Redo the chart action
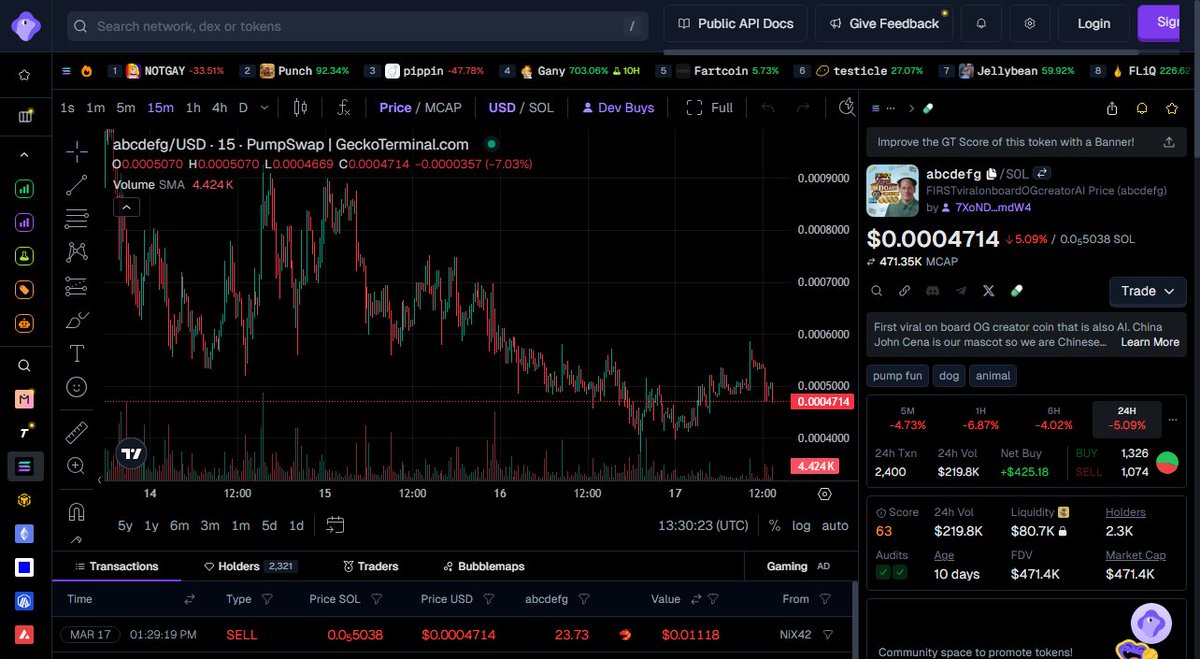Image resolution: width=1200 pixels, height=659 pixels. pos(803,107)
